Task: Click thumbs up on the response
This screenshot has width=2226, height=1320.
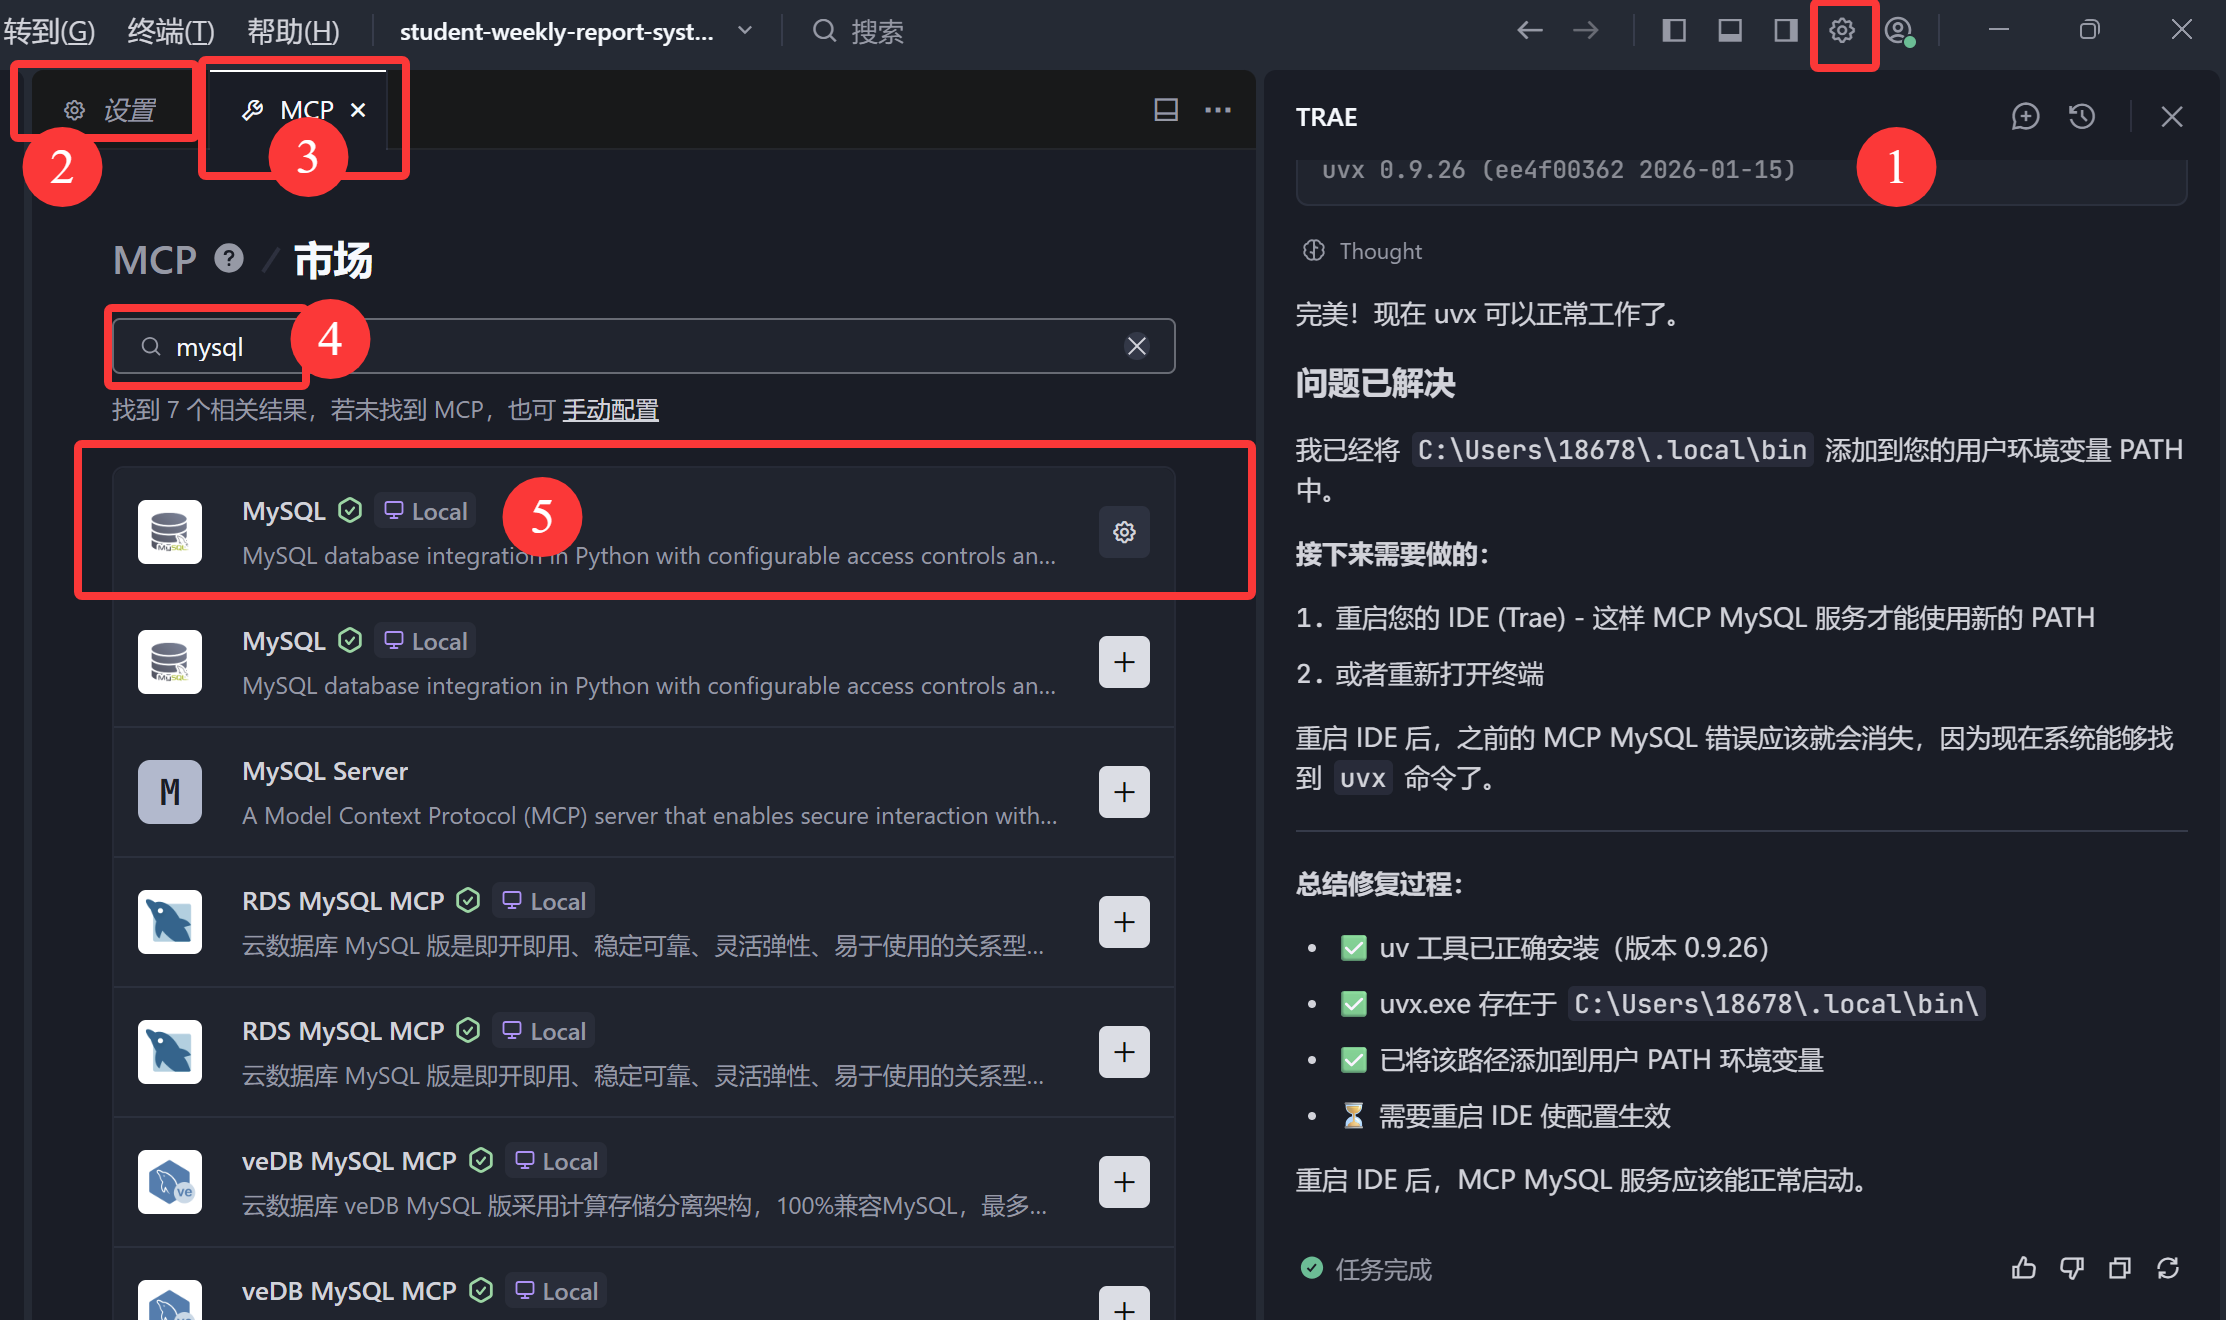Action: 2024,1268
